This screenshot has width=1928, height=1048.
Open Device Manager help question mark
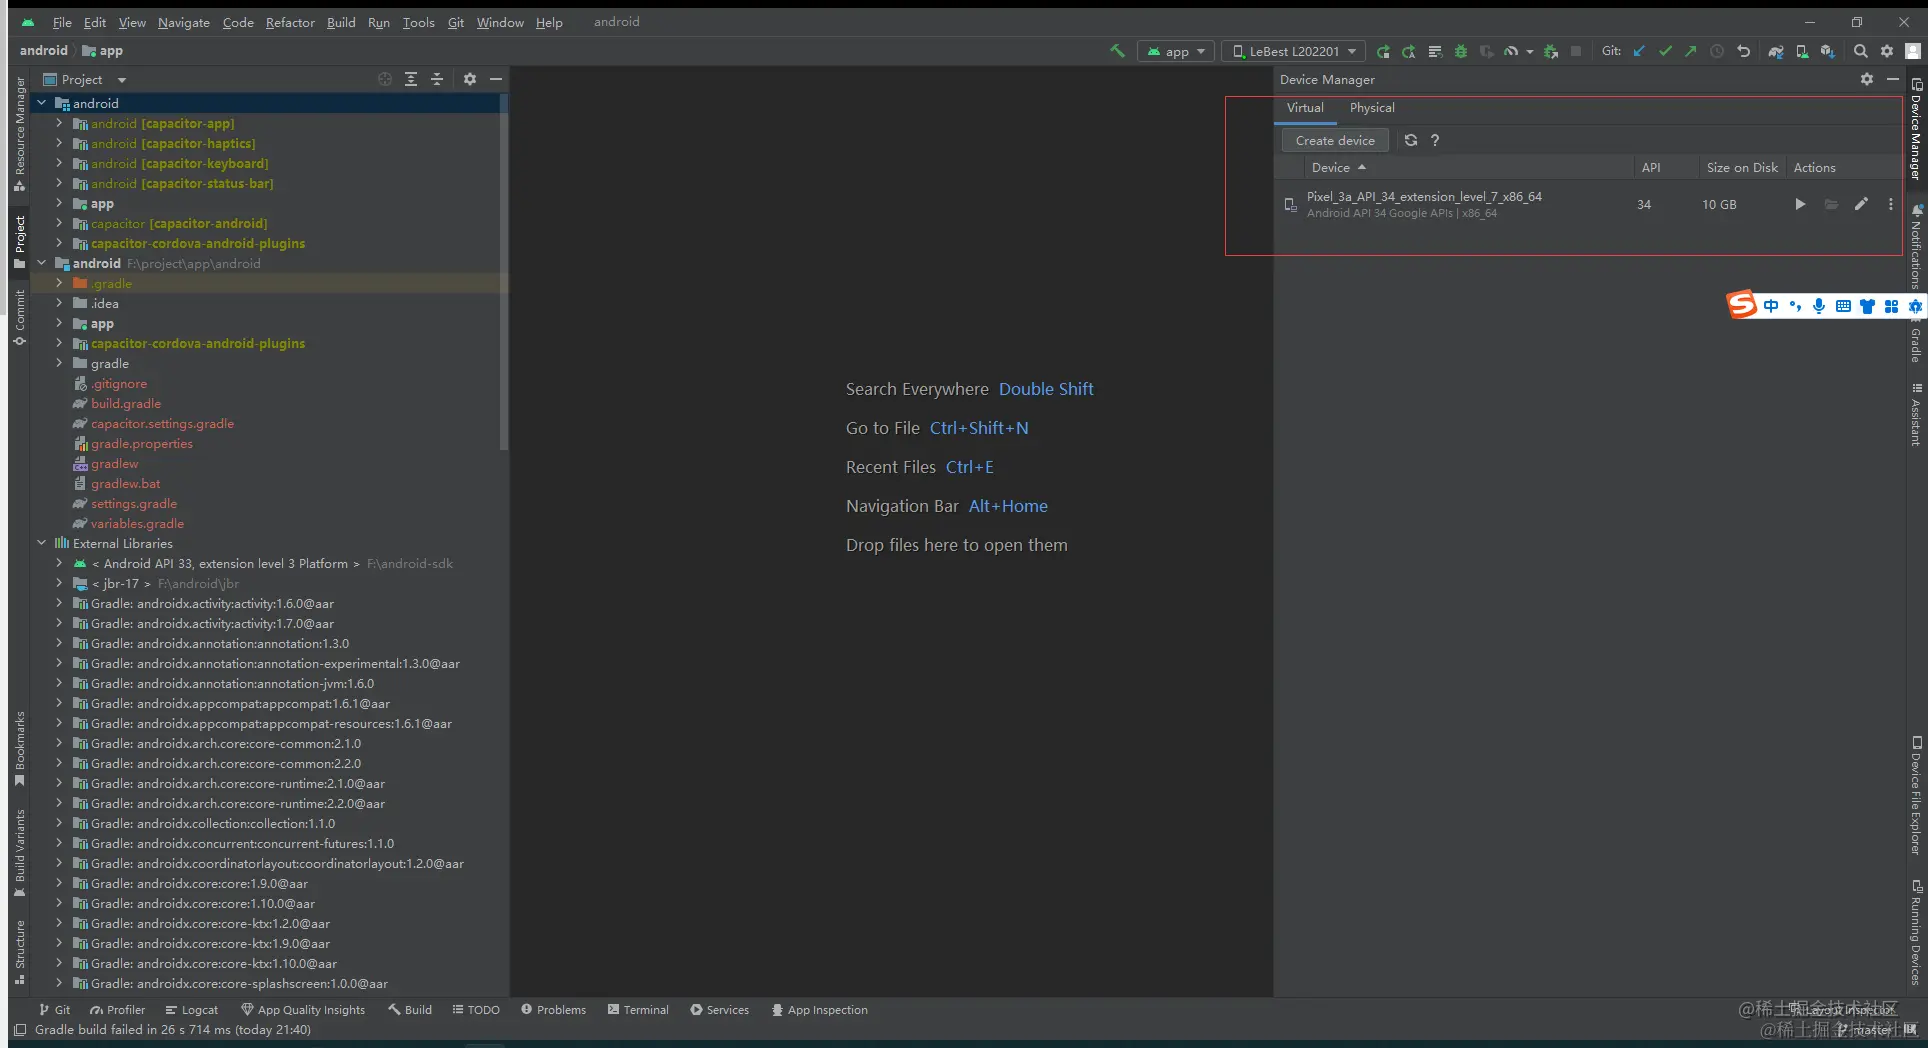[1435, 141]
